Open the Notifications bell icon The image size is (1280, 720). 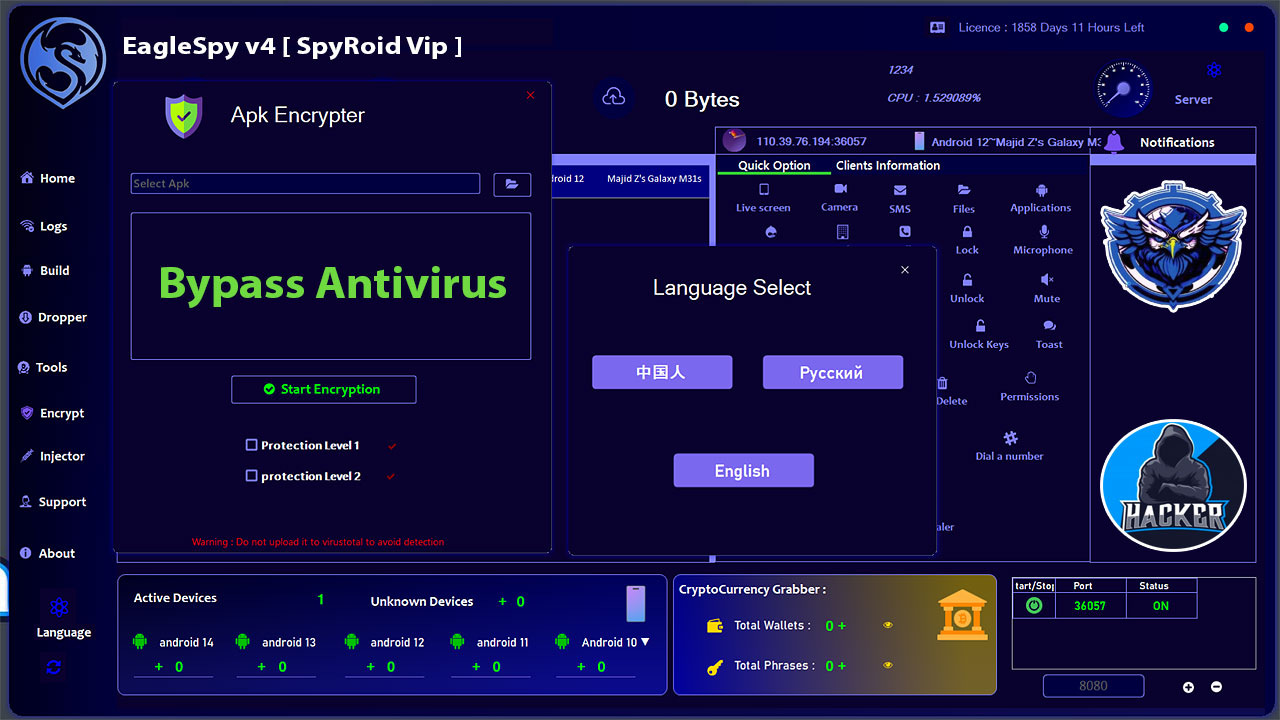tap(1114, 142)
